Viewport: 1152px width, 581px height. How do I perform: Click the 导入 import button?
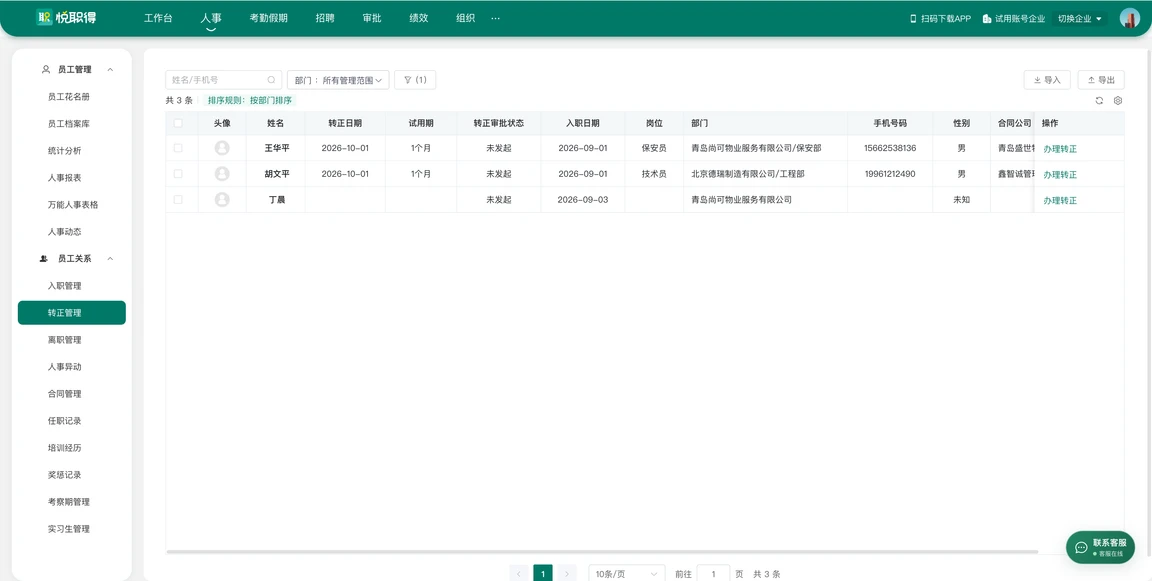(x=1047, y=79)
